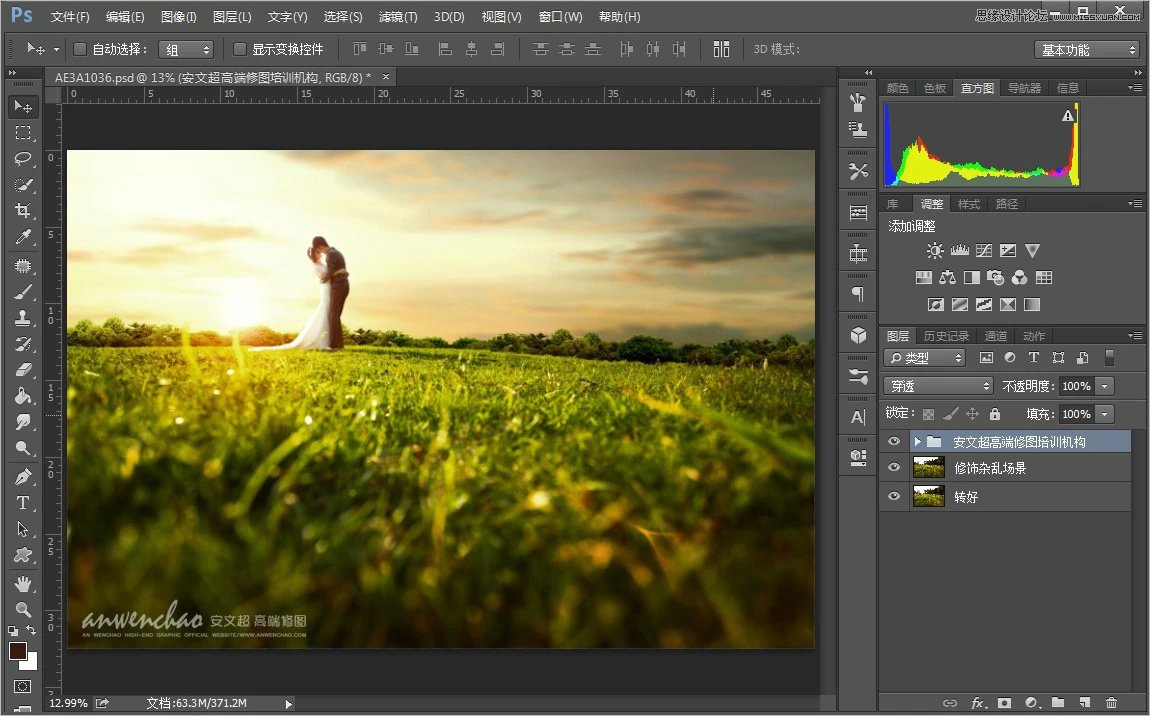
Task: Select the Zoom tool
Action: 22,607
